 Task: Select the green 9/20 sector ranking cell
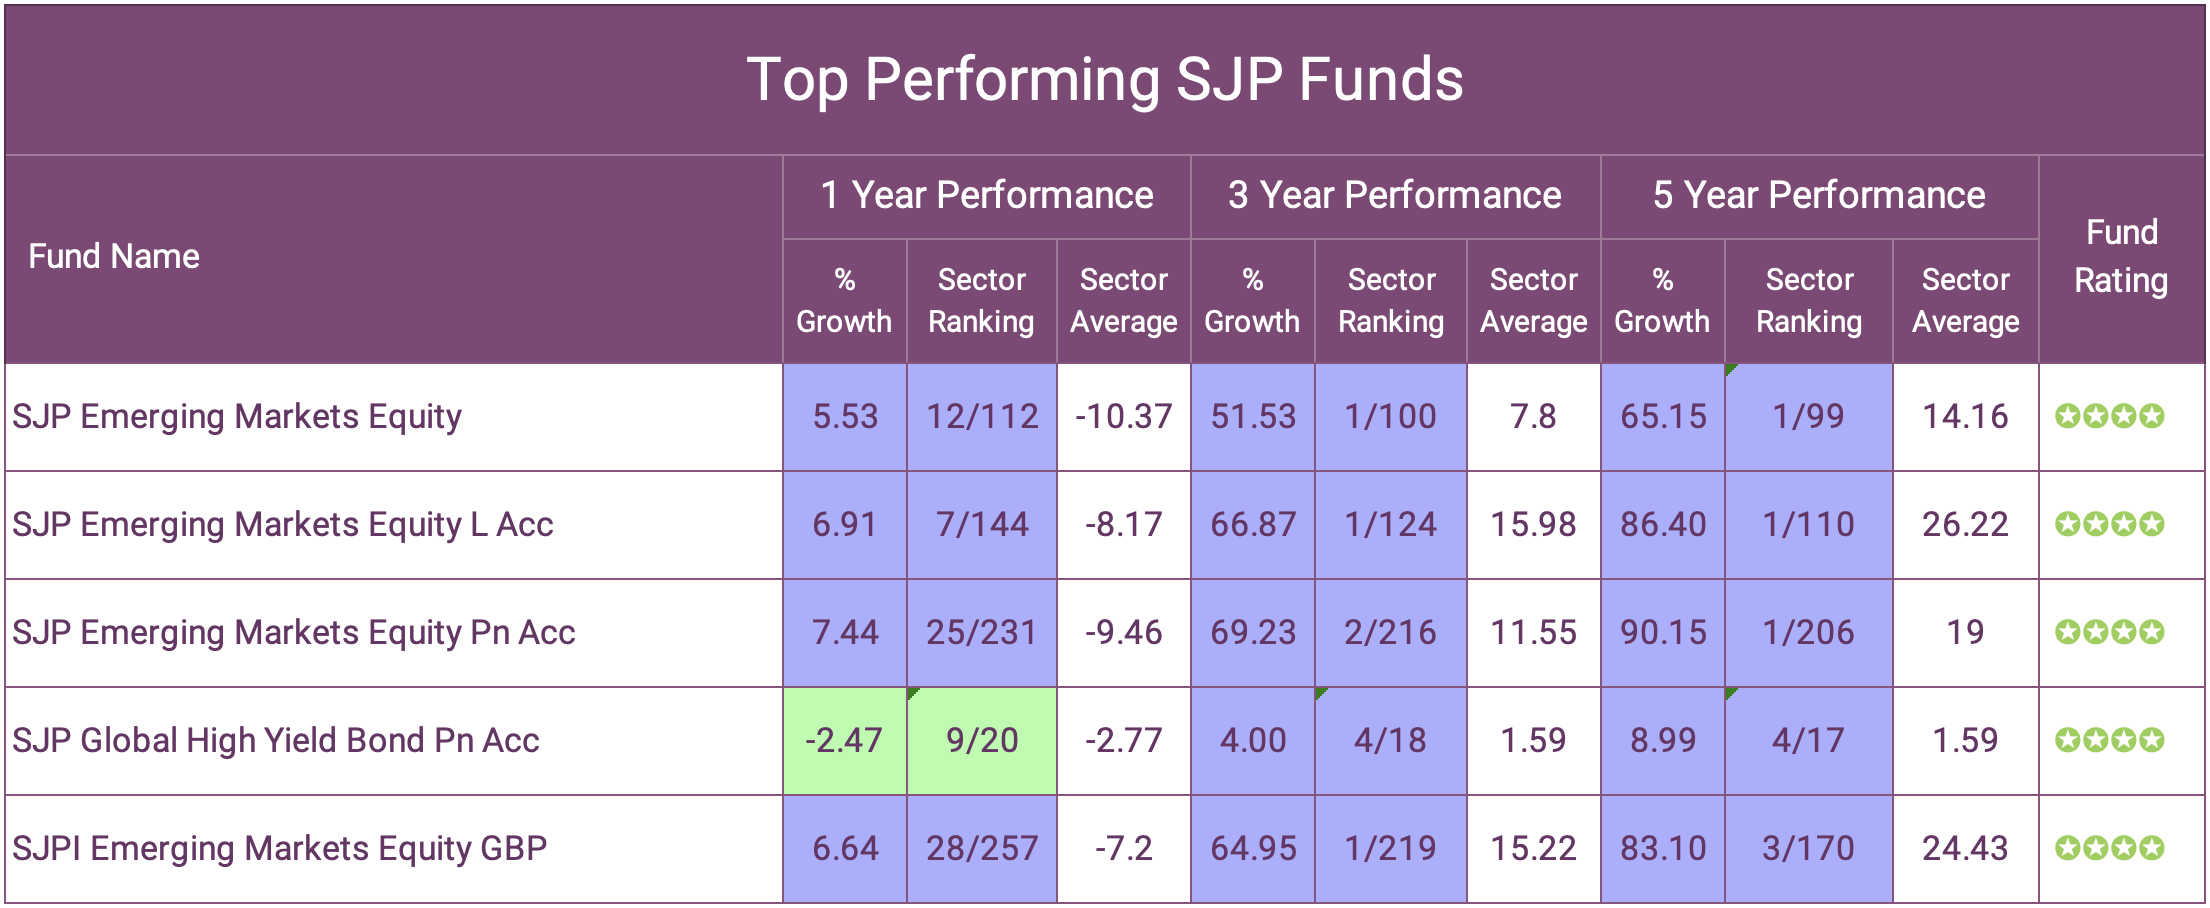point(982,740)
